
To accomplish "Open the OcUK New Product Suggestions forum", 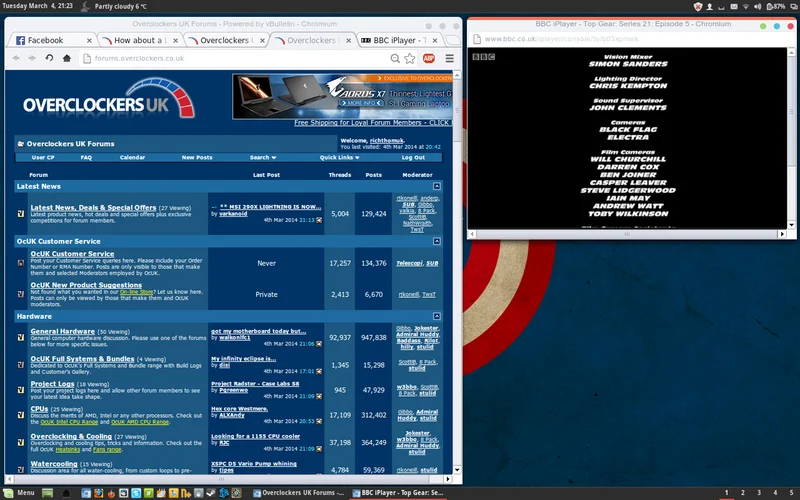I will pos(86,285).
